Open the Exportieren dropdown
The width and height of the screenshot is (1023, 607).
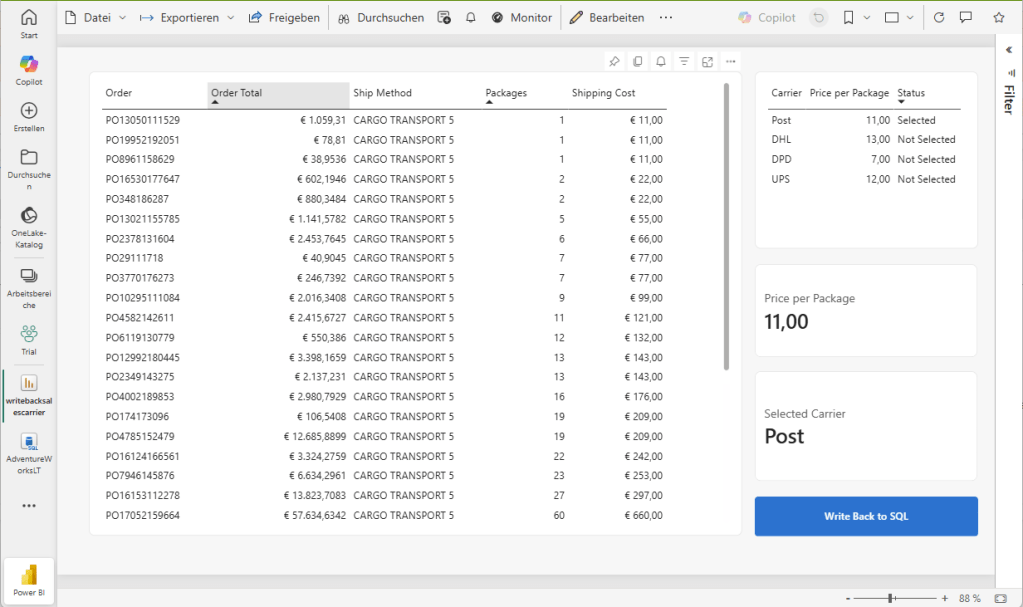[x=185, y=18]
